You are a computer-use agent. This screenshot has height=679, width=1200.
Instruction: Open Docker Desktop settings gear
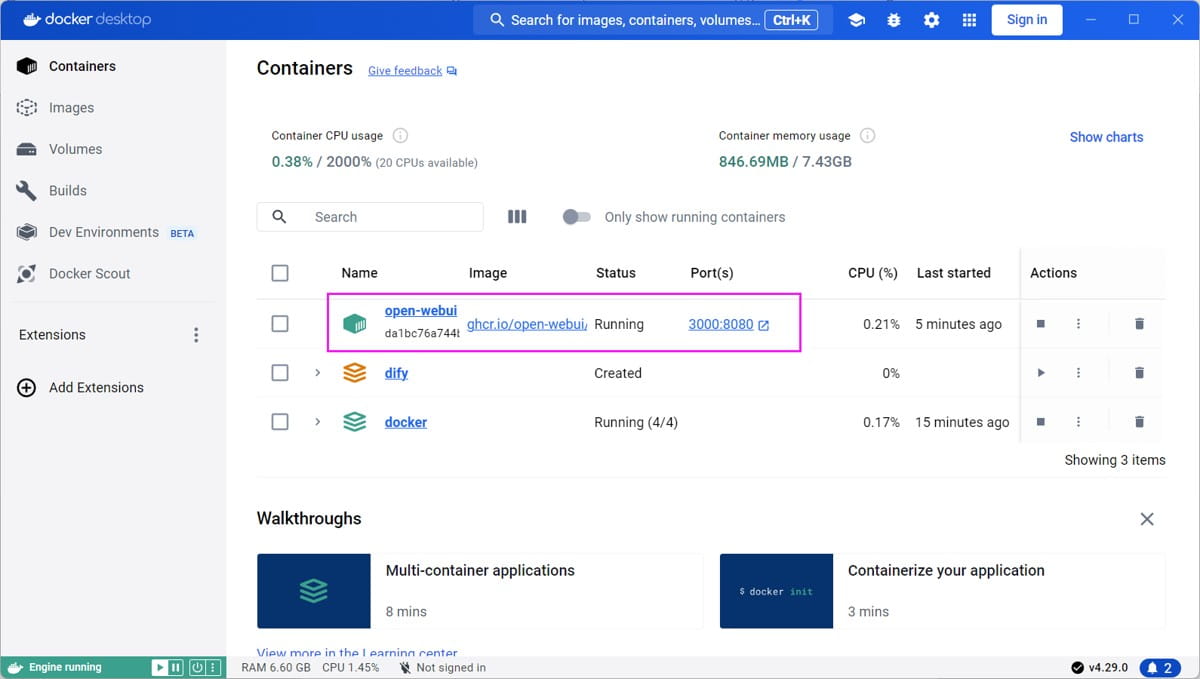[931, 20]
